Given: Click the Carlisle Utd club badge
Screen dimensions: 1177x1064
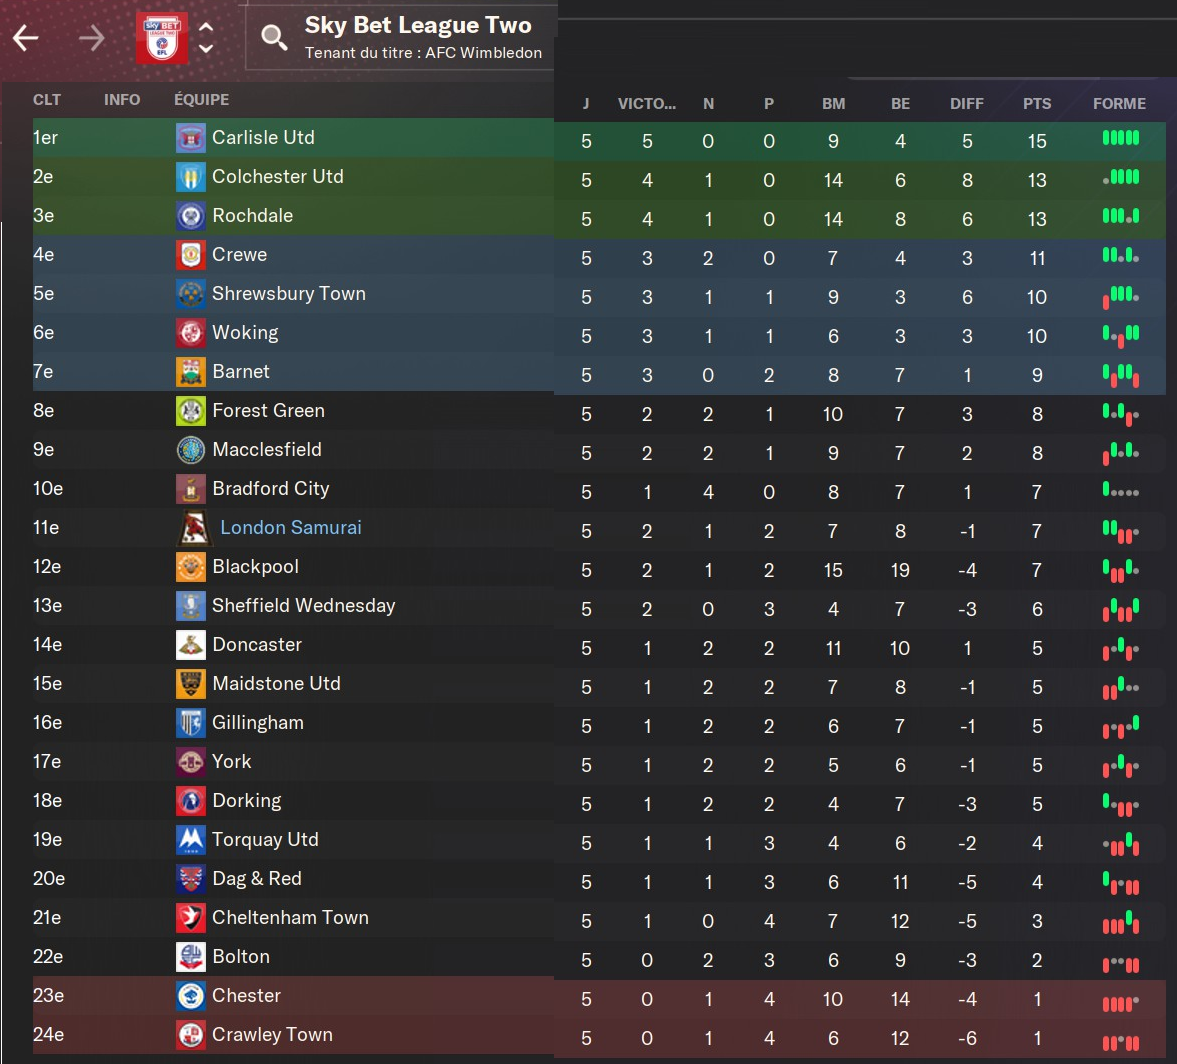Looking at the screenshot, I should click(x=190, y=138).
